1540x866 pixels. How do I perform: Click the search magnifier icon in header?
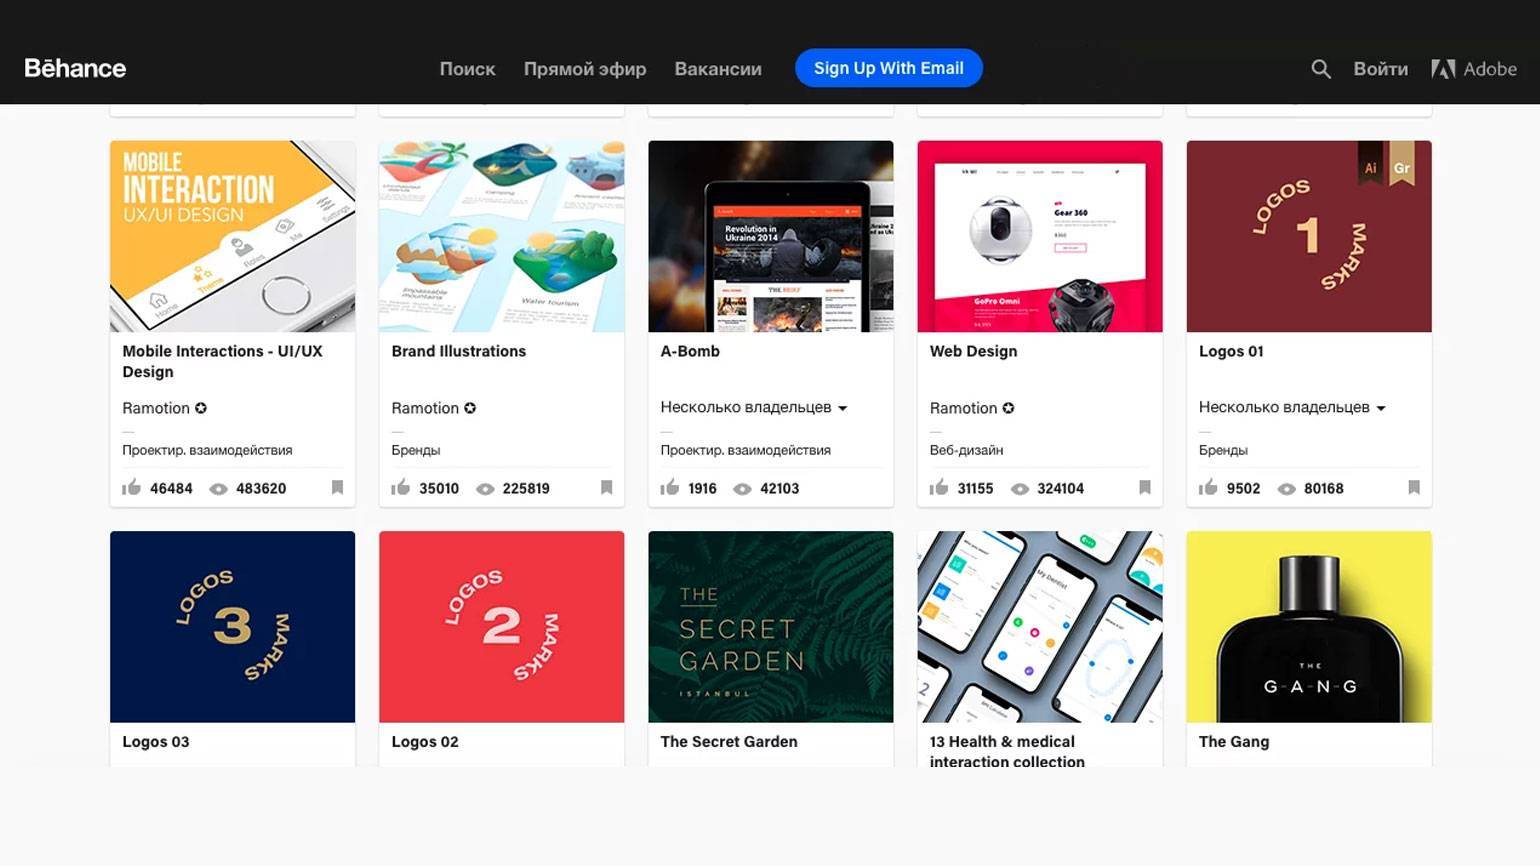[1321, 69]
